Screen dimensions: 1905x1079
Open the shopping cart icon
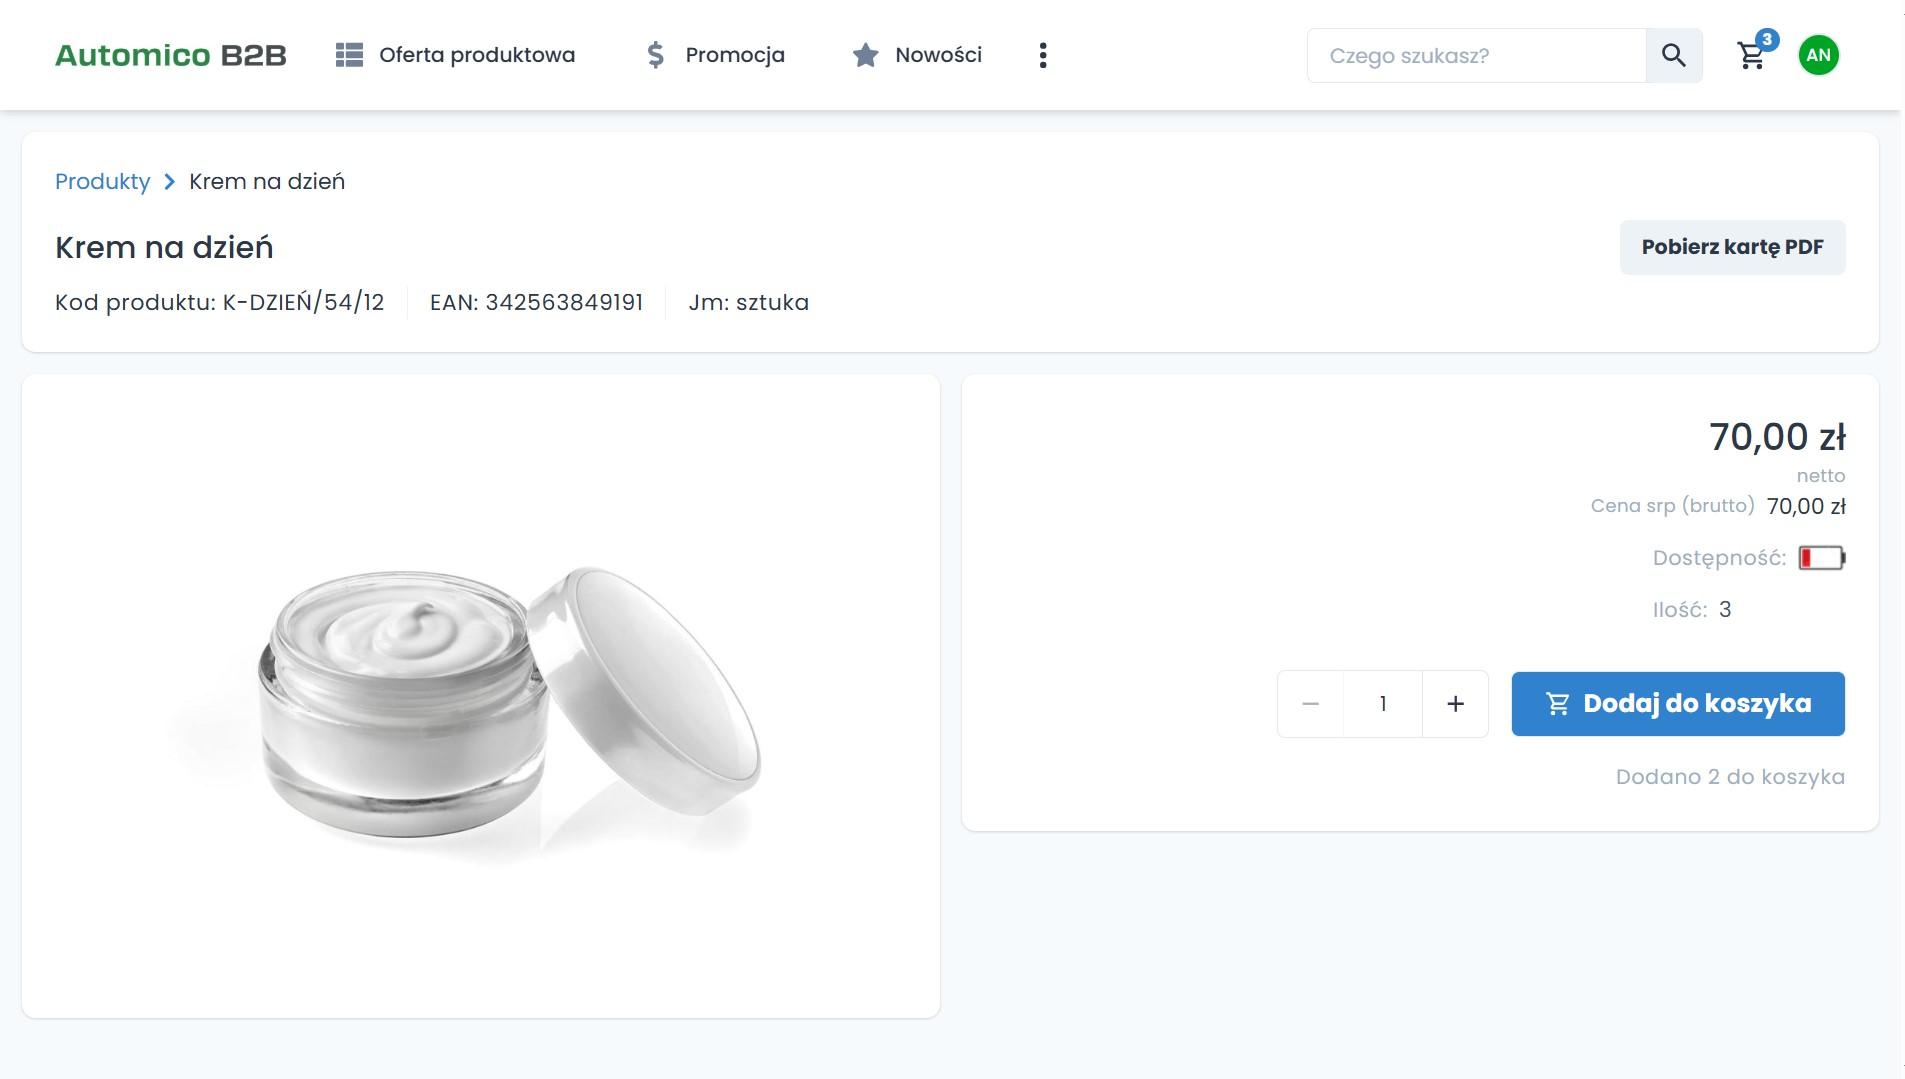[x=1751, y=56]
